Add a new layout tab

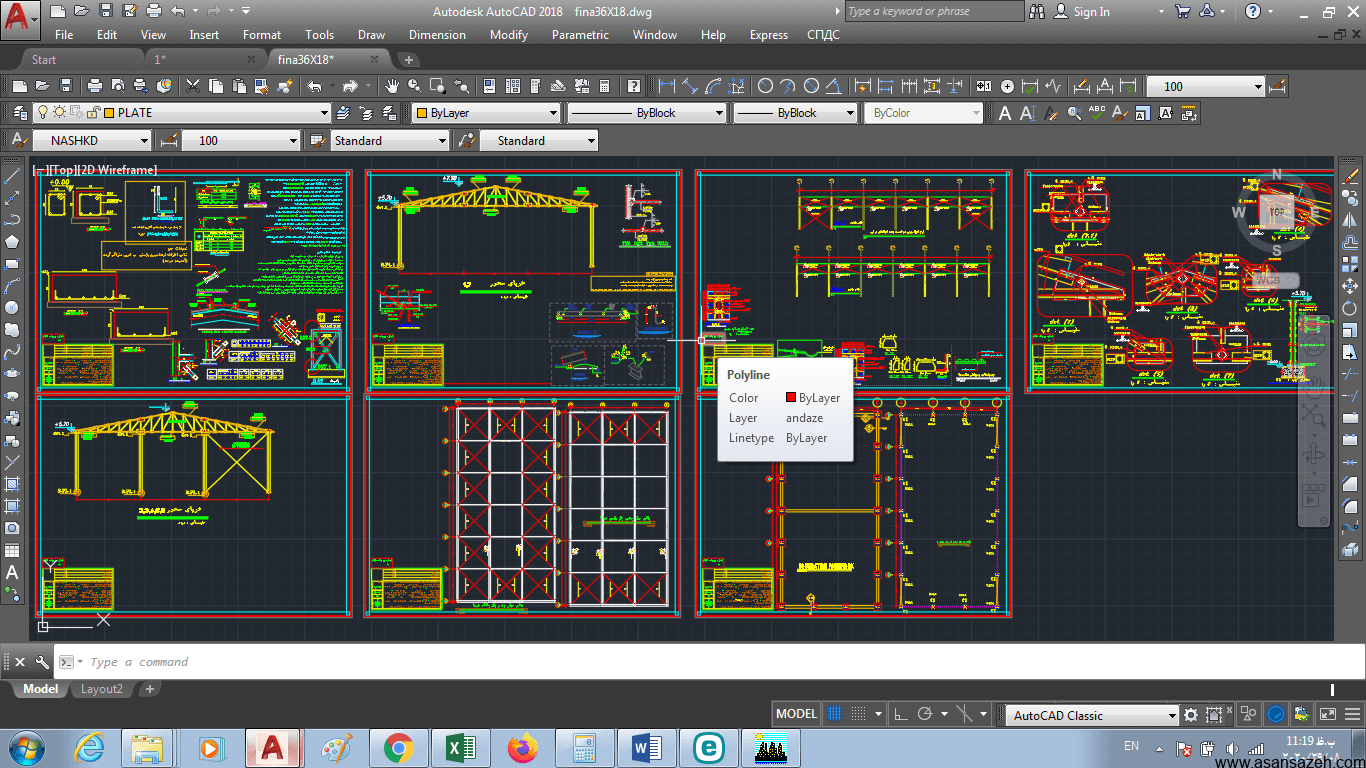pos(150,689)
